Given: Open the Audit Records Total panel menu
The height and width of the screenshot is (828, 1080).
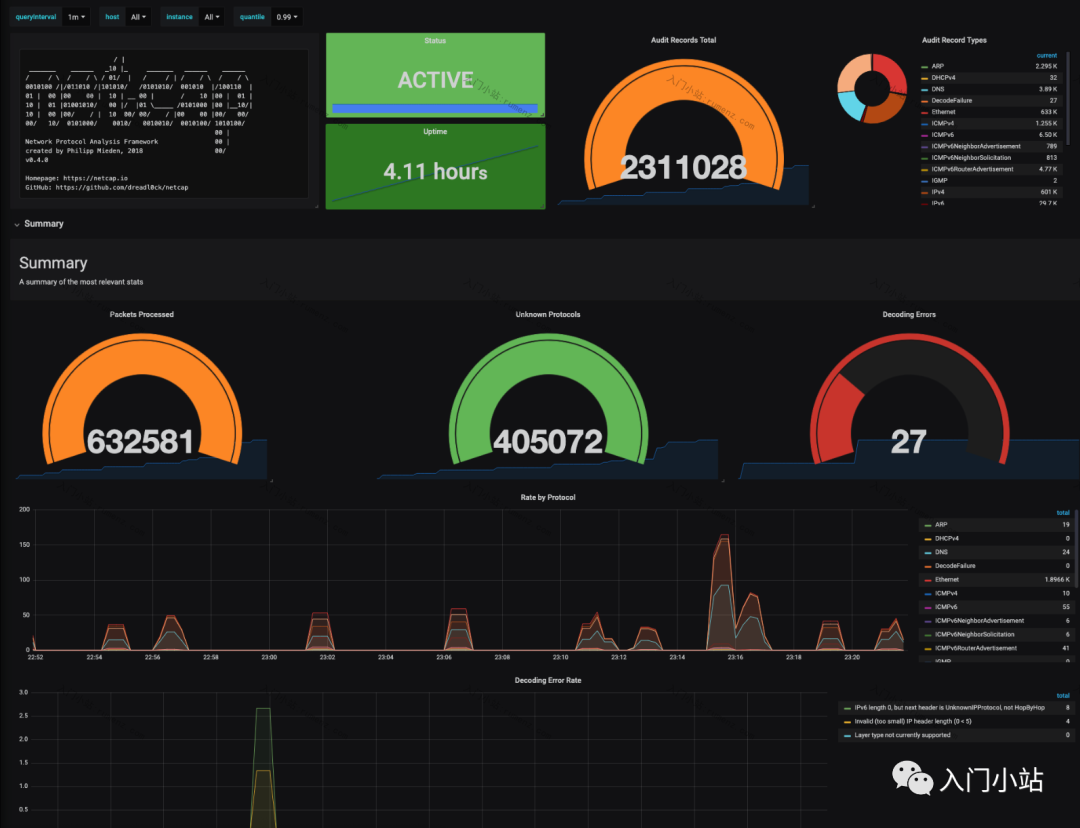Looking at the screenshot, I should pos(683,40).
